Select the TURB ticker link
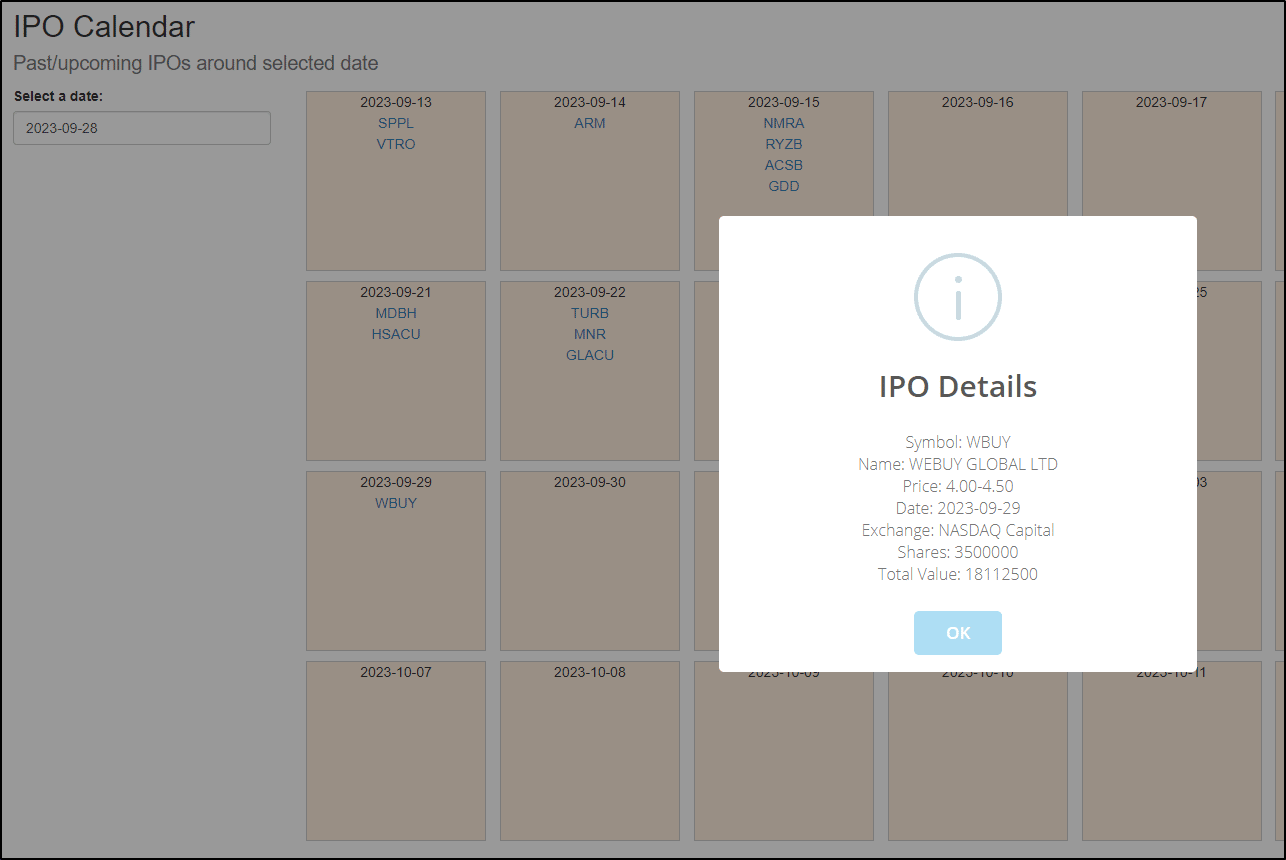 pos(590,313)
